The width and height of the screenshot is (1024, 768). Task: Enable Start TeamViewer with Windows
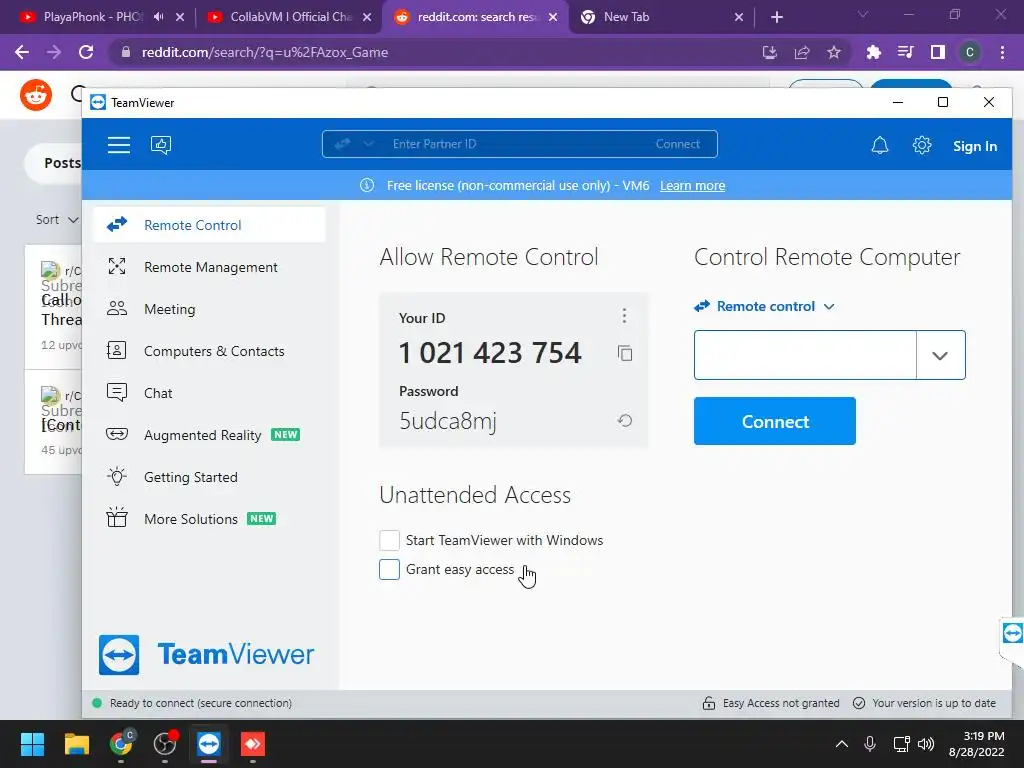click(389, 541)
